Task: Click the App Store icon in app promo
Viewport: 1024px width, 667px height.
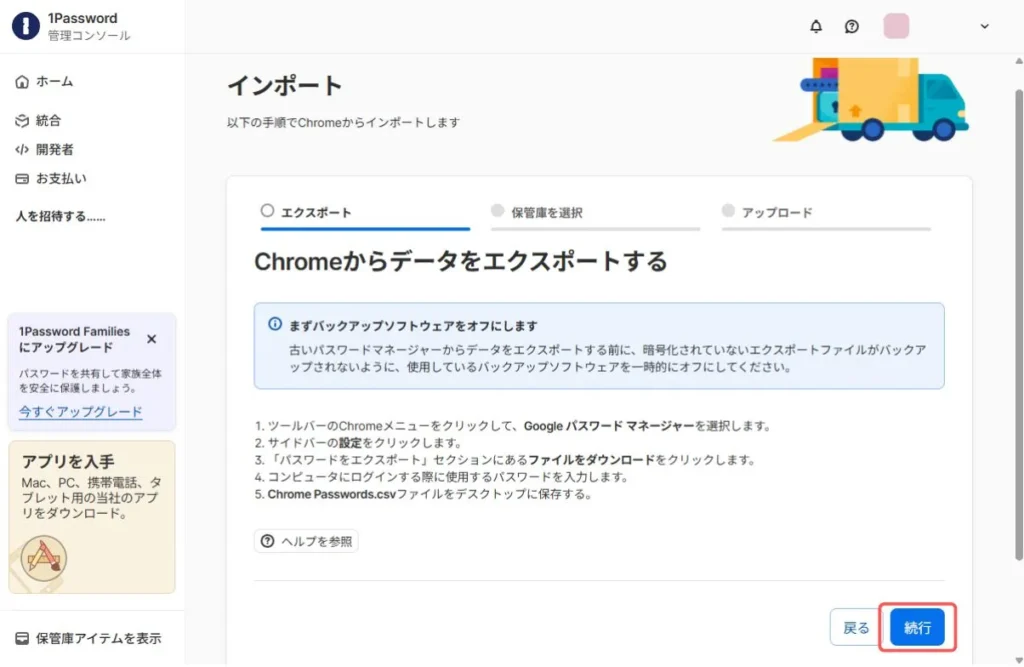Action: (x=43, y=558)
